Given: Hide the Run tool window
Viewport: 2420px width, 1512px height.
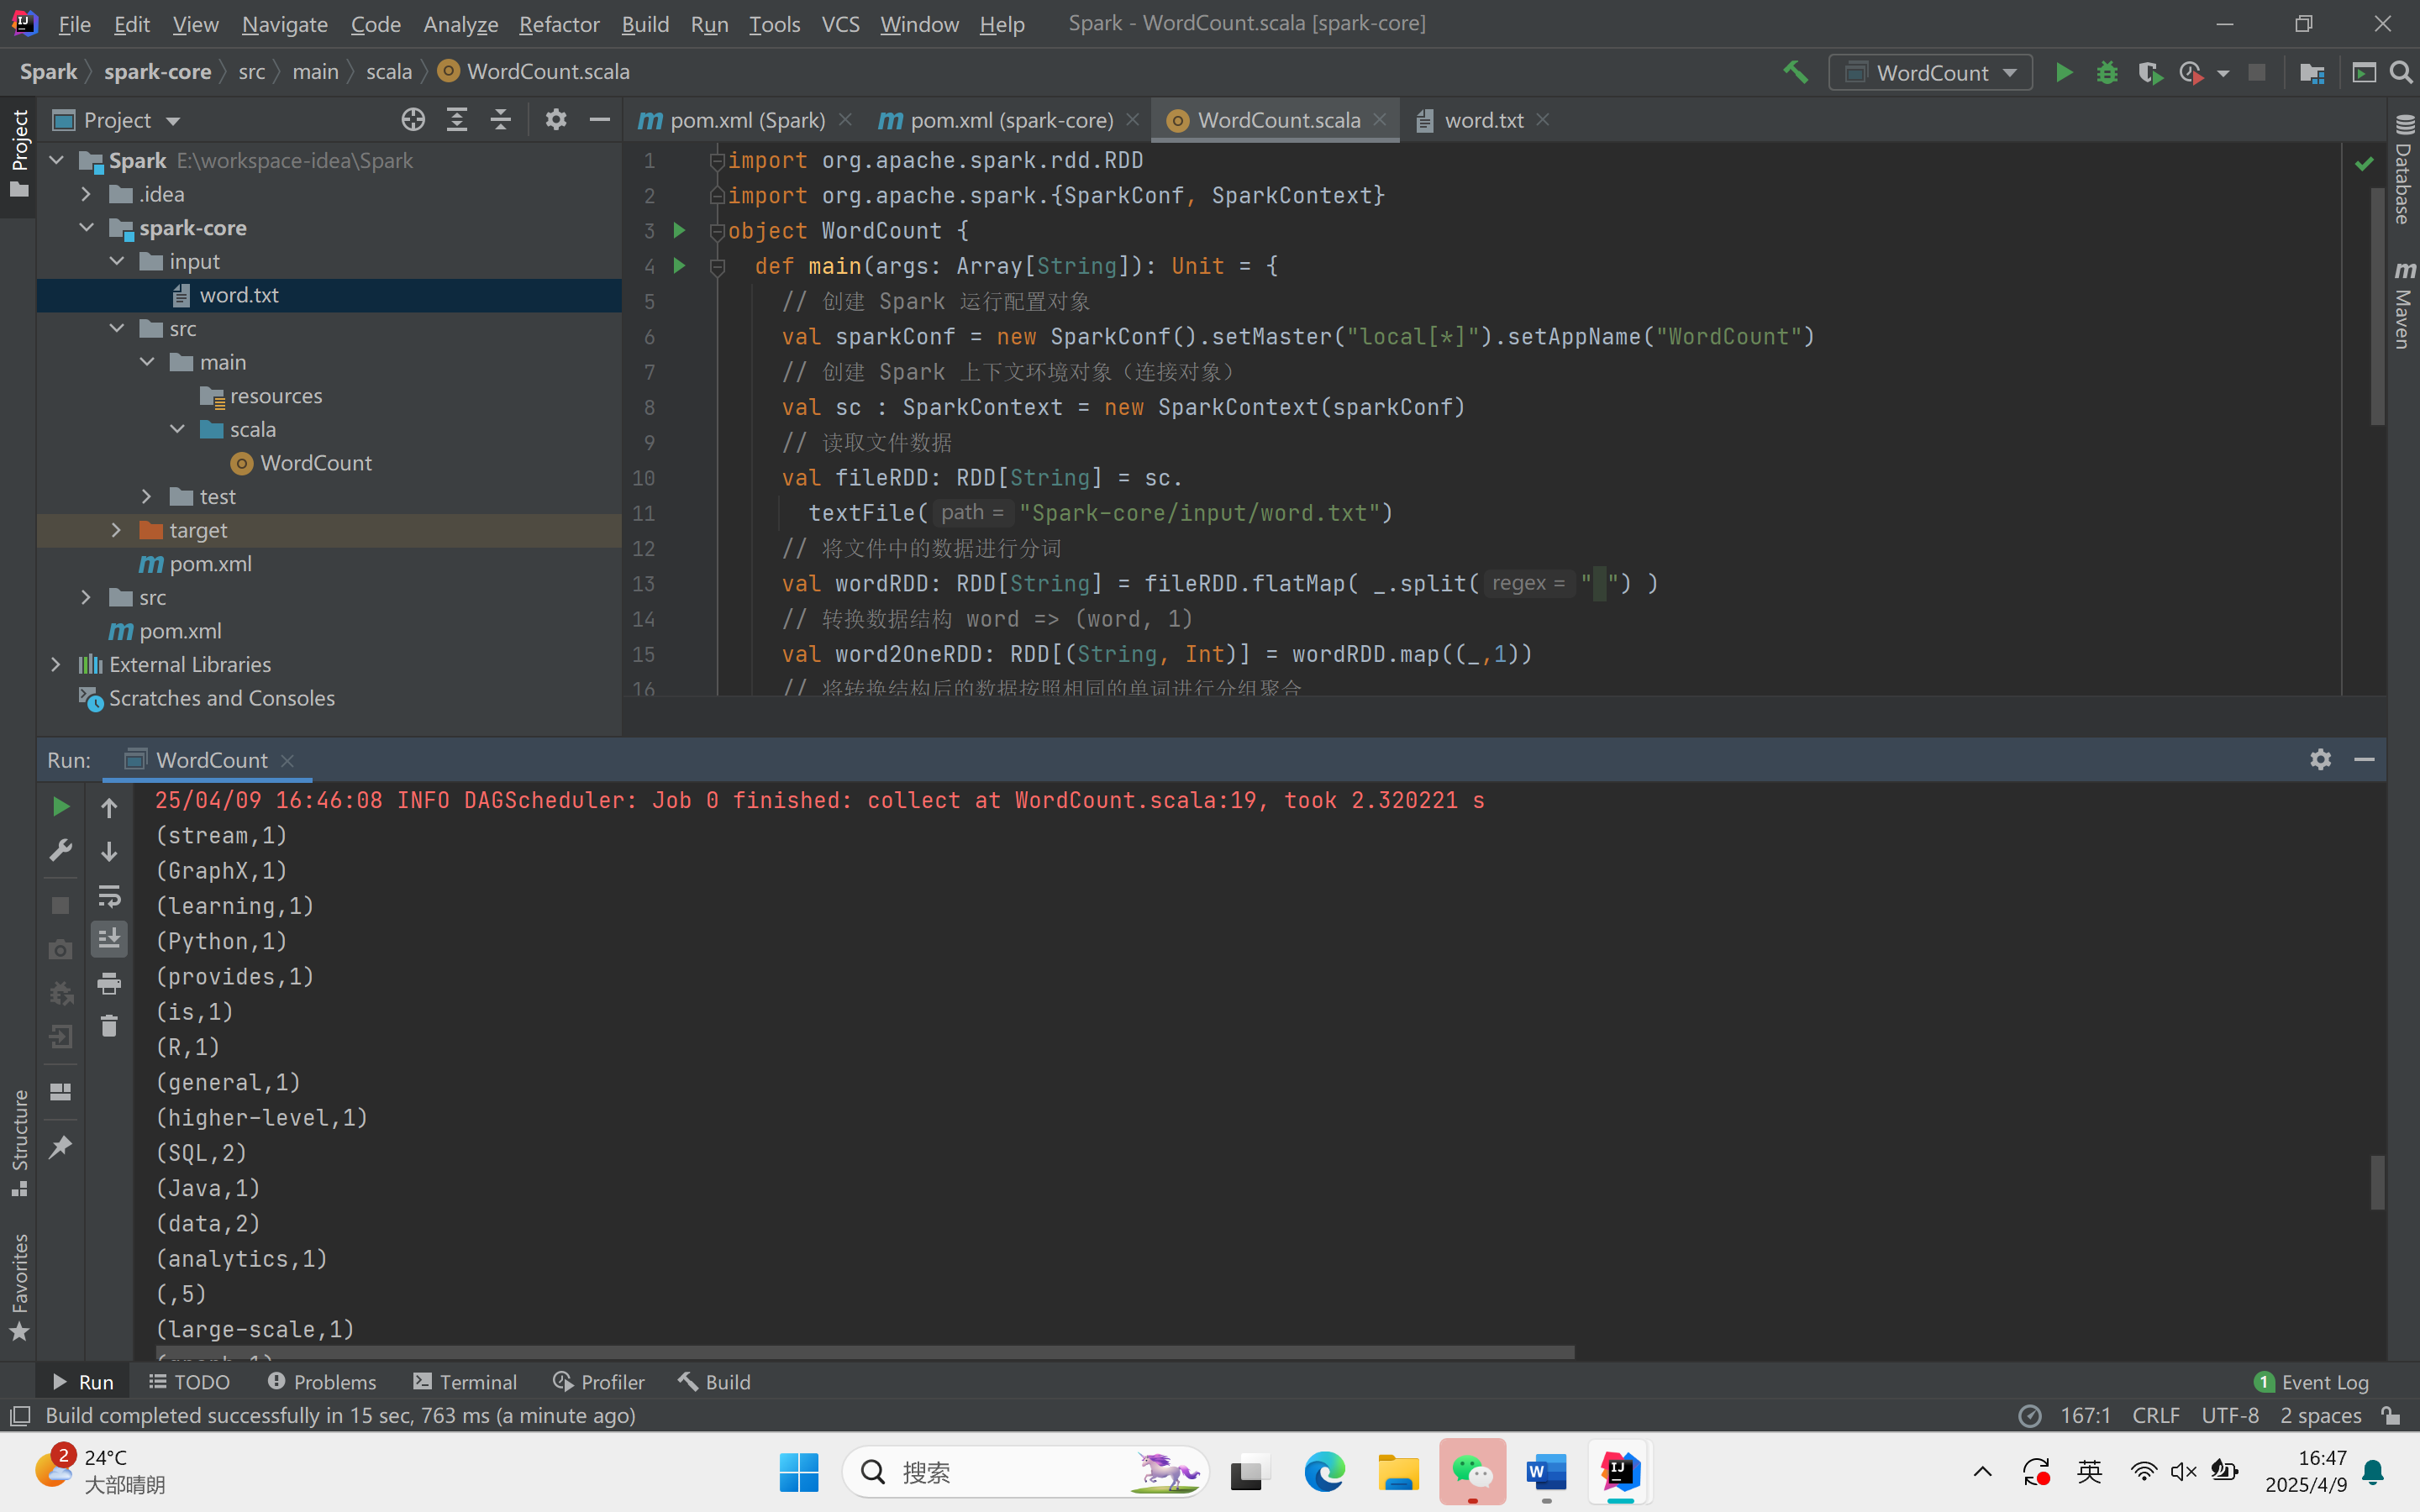Looking at the screenshot, I should pos(2364,760).
